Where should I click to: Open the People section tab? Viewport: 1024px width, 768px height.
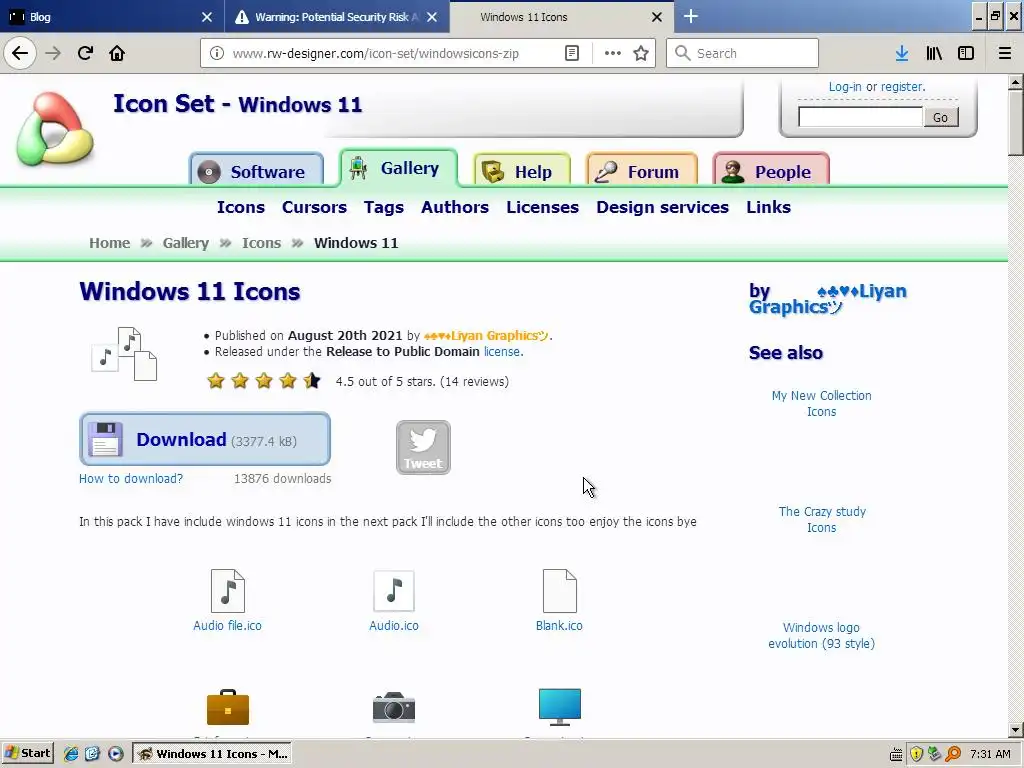[771, 169]
